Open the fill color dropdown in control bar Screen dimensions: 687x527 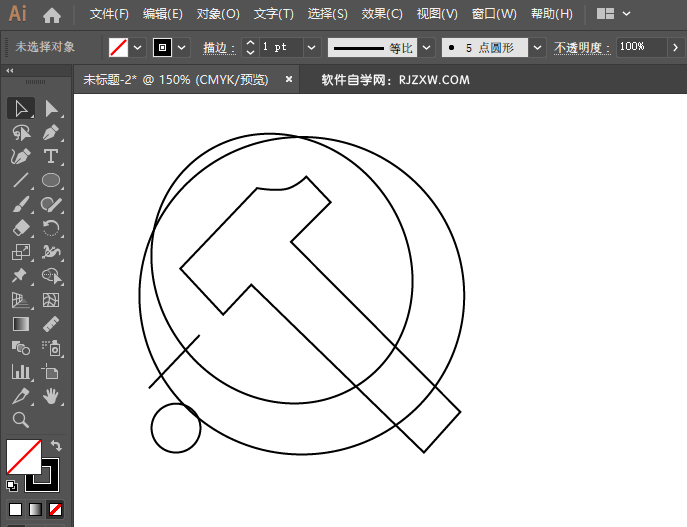[x=138, y=47]
